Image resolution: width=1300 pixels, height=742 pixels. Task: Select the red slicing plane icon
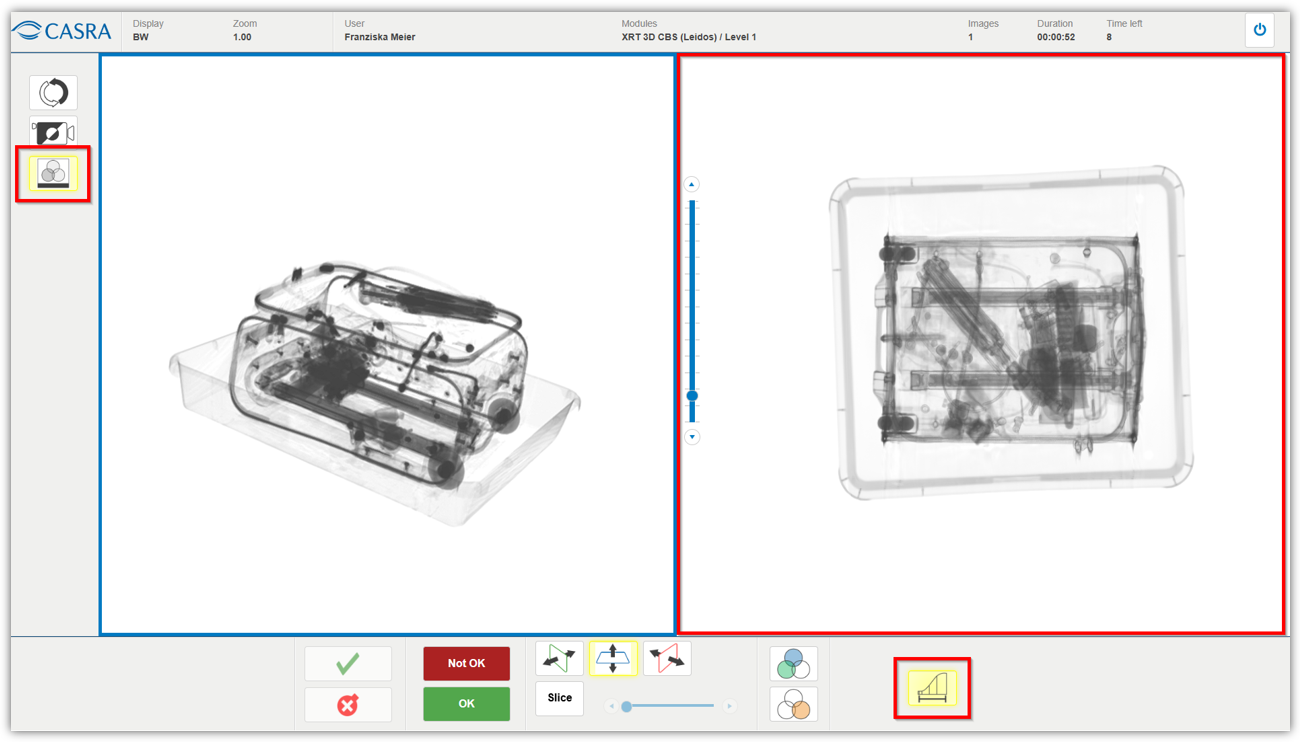667,658
